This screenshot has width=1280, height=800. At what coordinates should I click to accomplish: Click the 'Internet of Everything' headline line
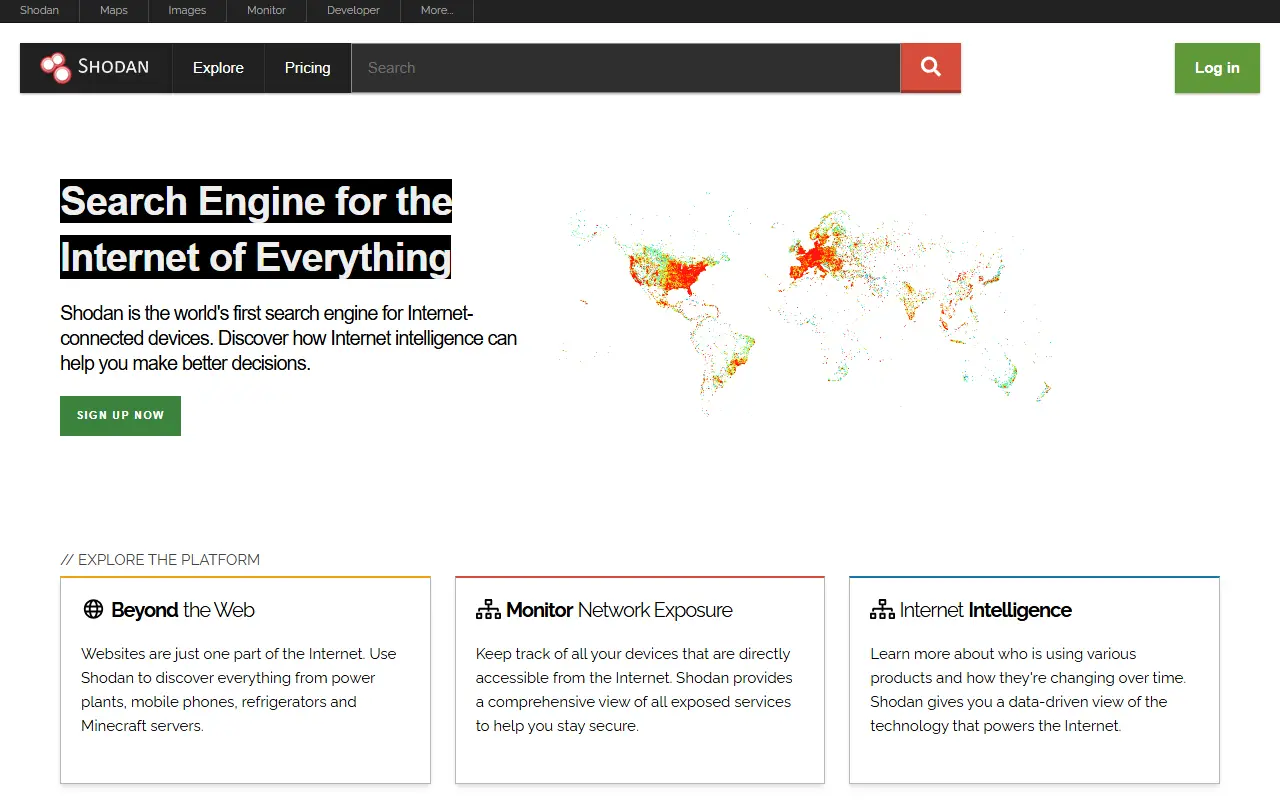point(256,257)
